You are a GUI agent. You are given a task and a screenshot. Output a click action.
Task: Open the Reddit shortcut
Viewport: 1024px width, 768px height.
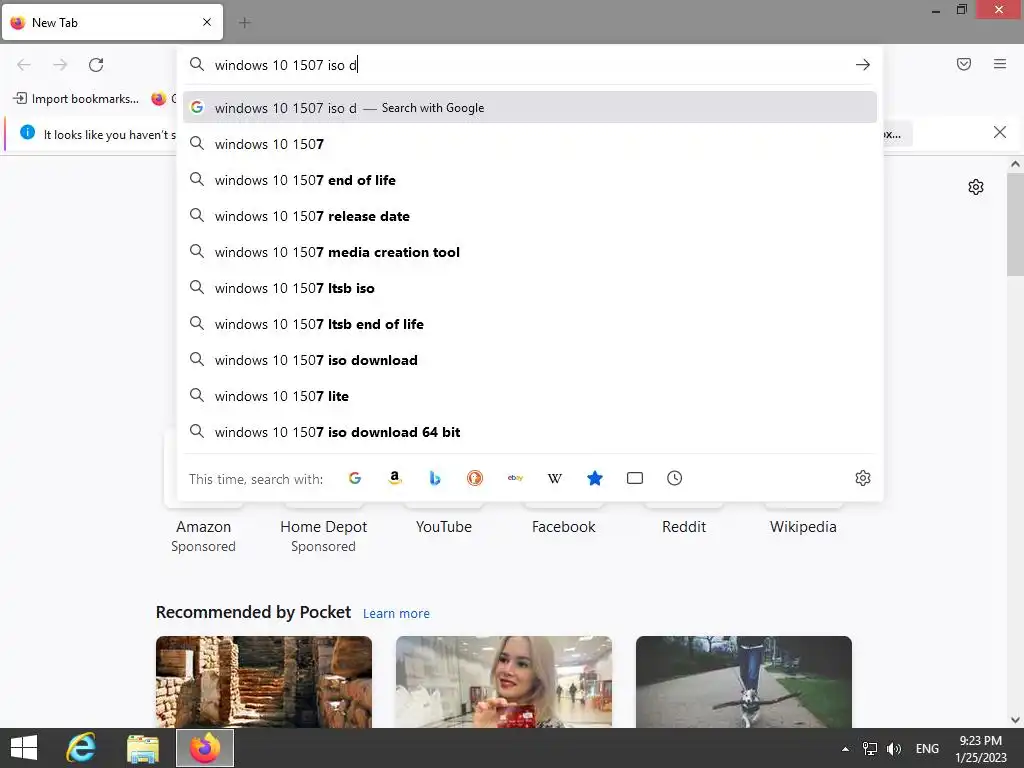684,526
